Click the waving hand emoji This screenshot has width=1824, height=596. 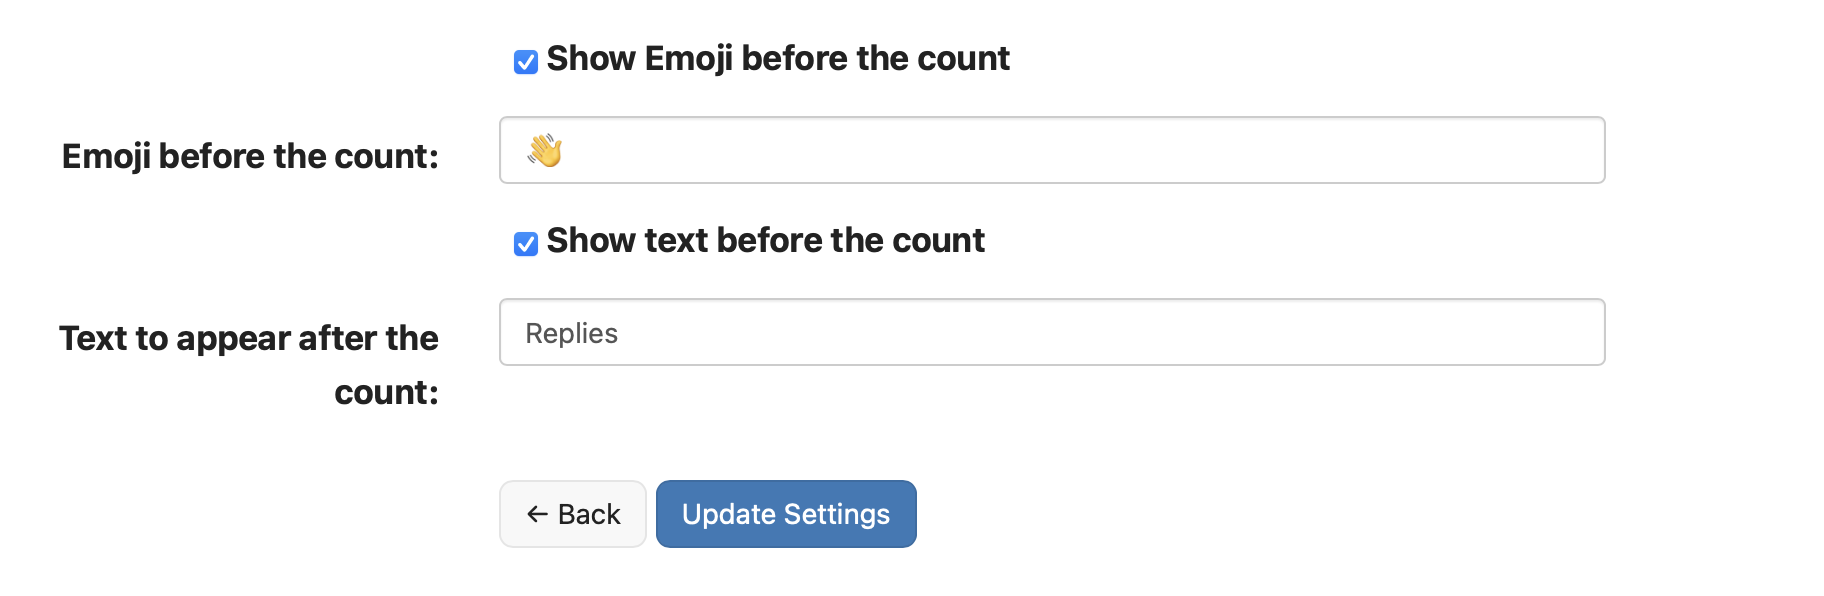(545, 151)
